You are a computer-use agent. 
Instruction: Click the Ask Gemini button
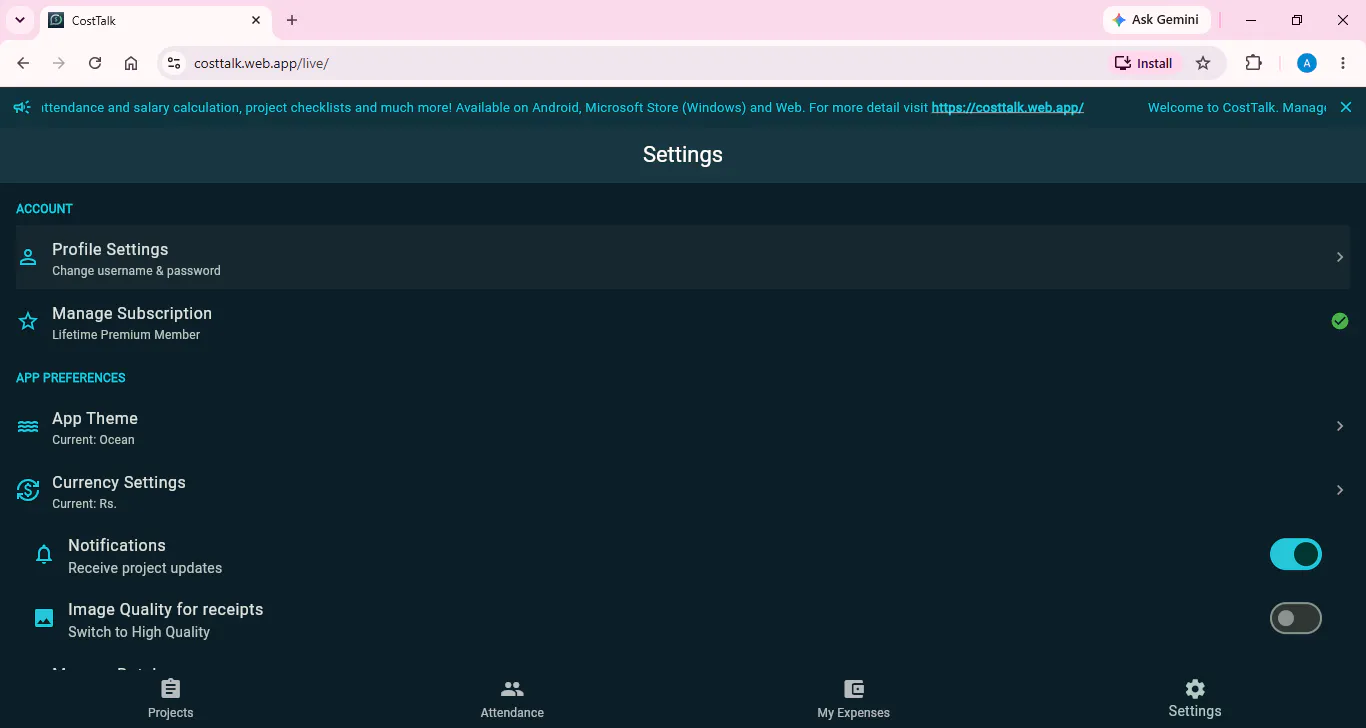click(x=1157, y=20)
